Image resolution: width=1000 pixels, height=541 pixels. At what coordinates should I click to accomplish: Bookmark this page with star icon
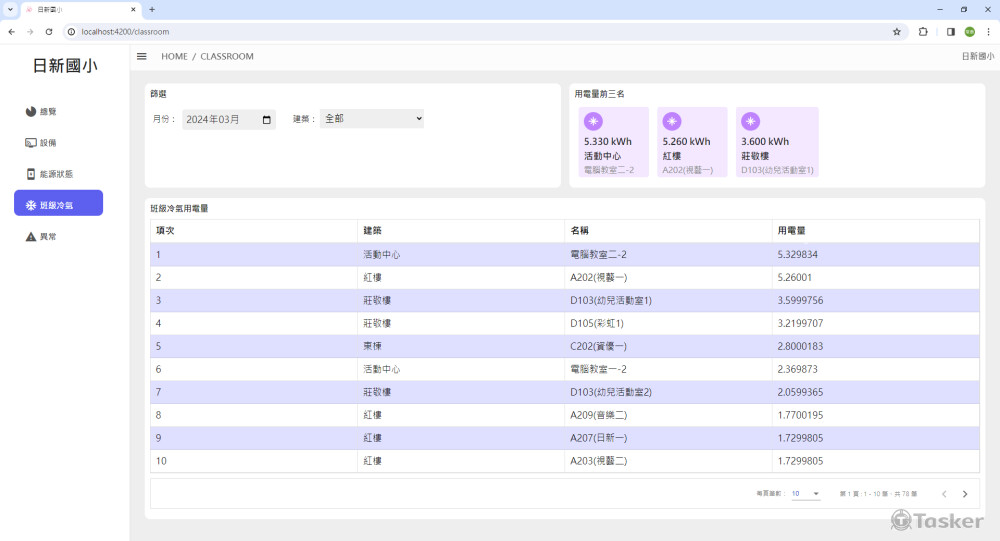click(897, 32)
